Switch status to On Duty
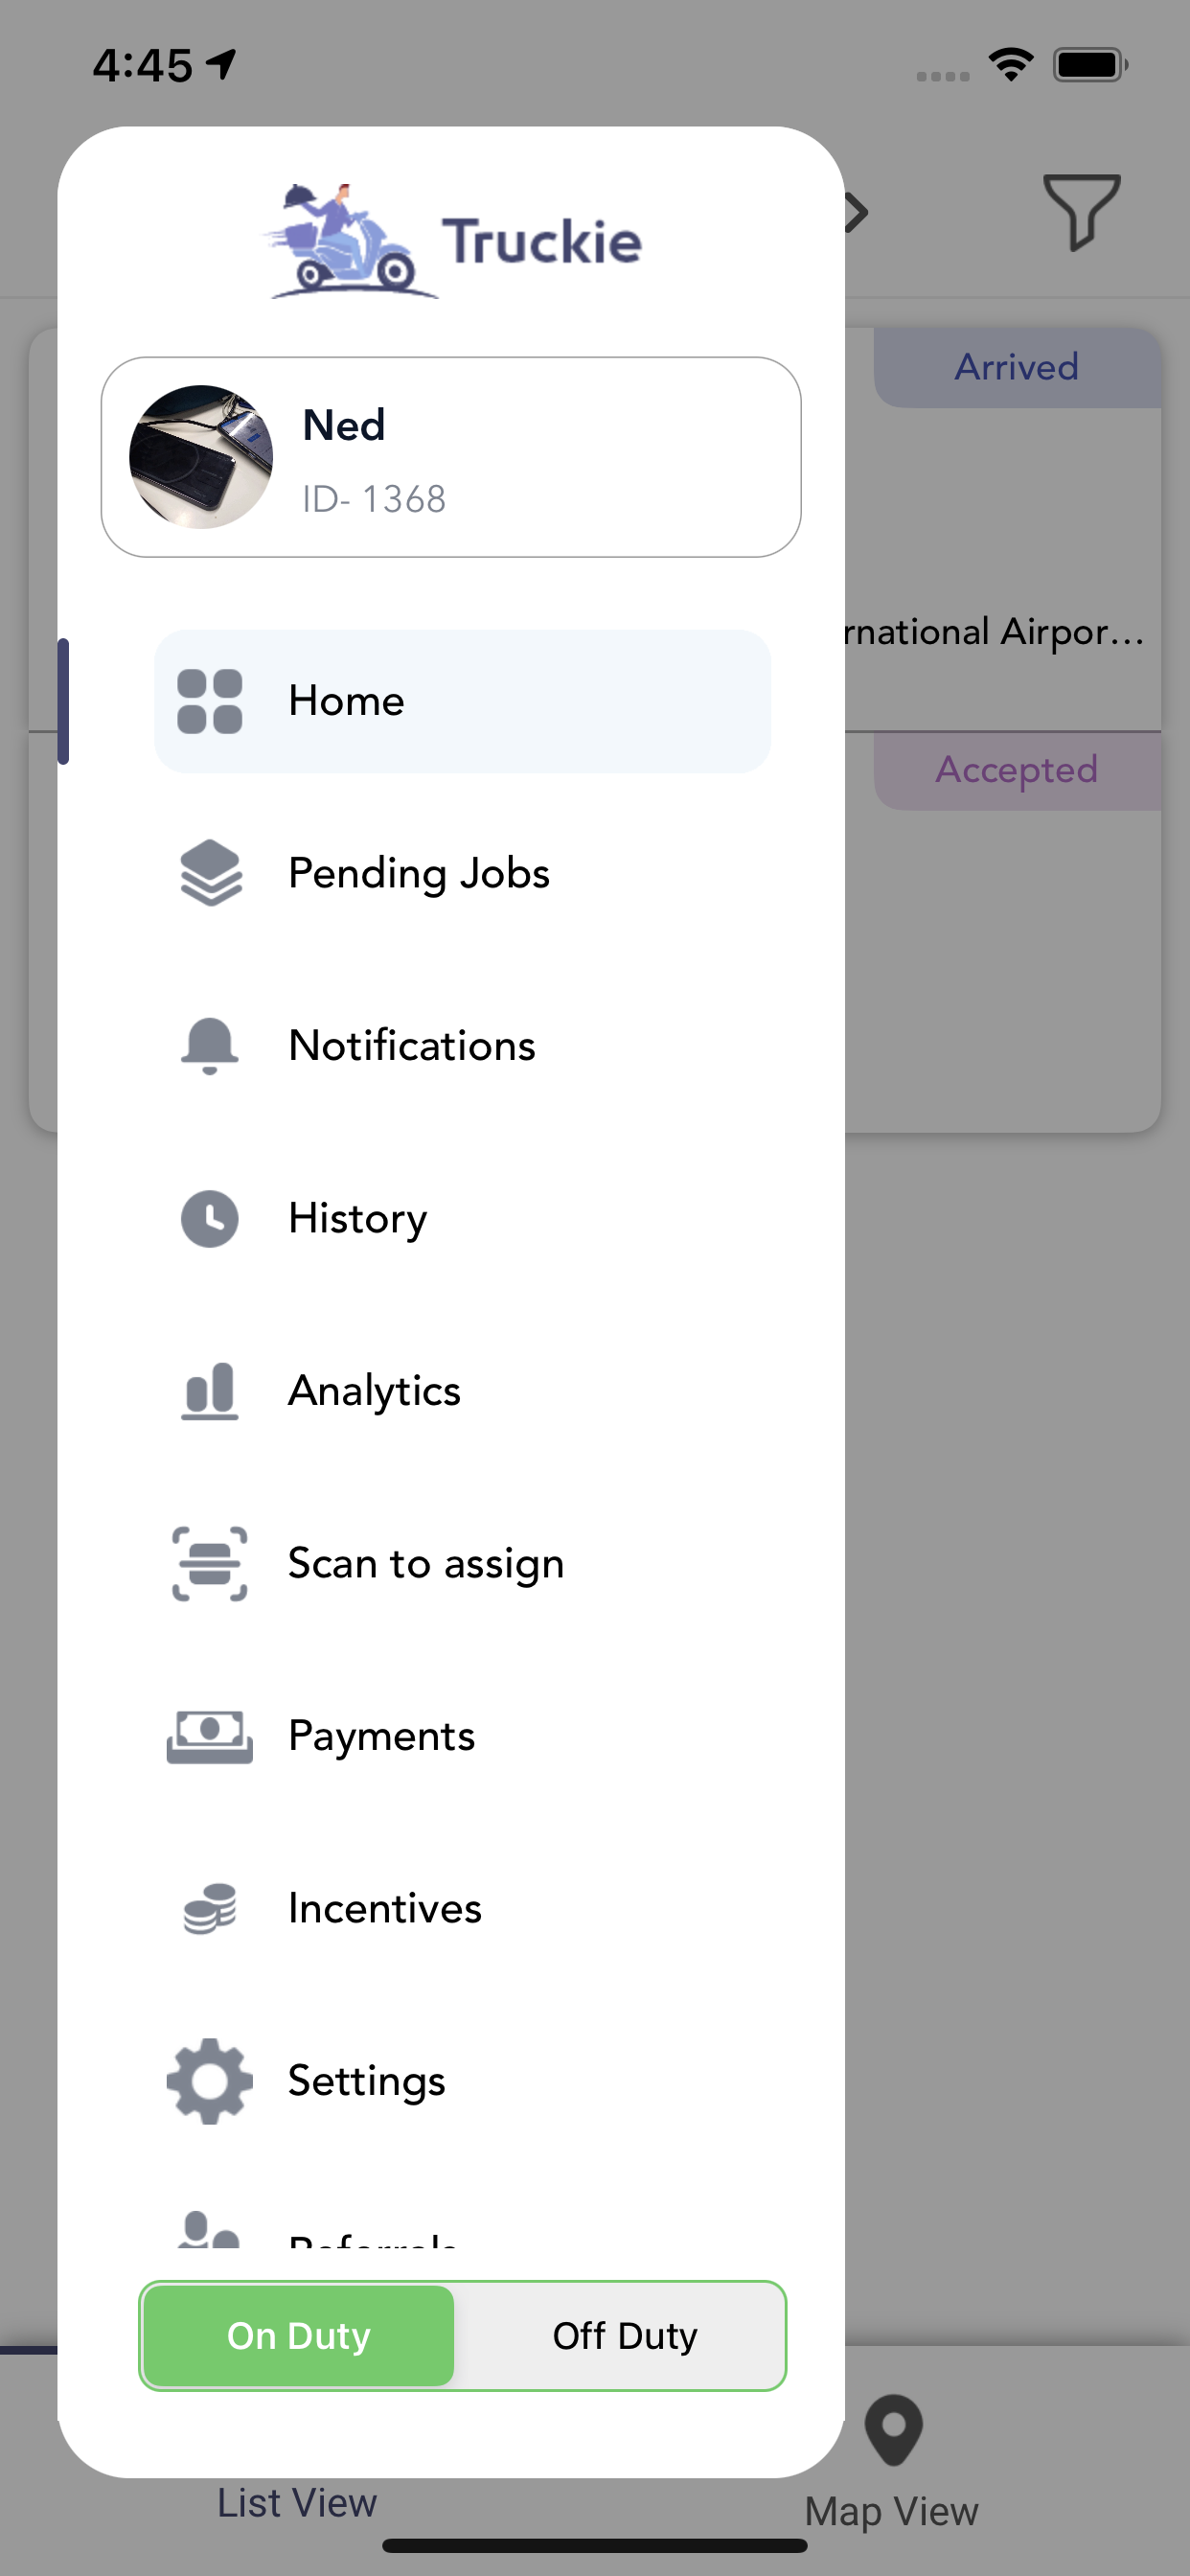Viewport: 1190px width, 2576px height. 298,2336
